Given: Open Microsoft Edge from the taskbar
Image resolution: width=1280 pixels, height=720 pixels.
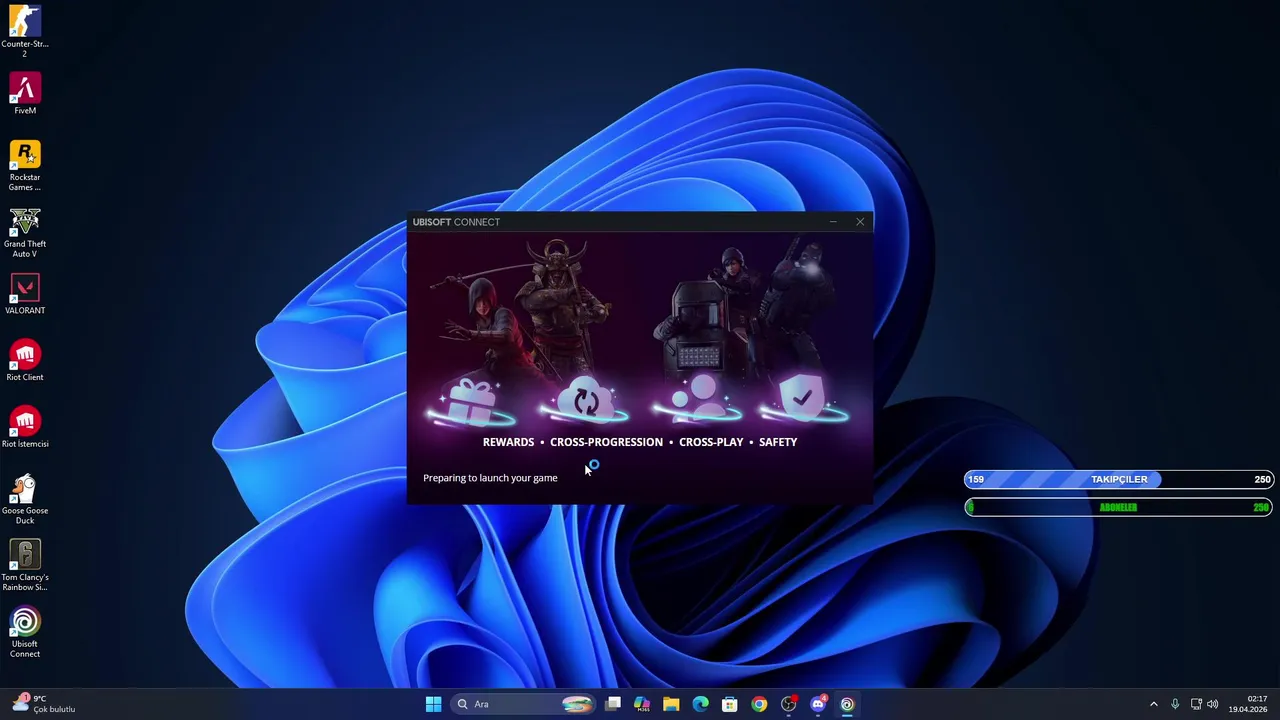Looking at the screenshot, I should click(701, 704).
